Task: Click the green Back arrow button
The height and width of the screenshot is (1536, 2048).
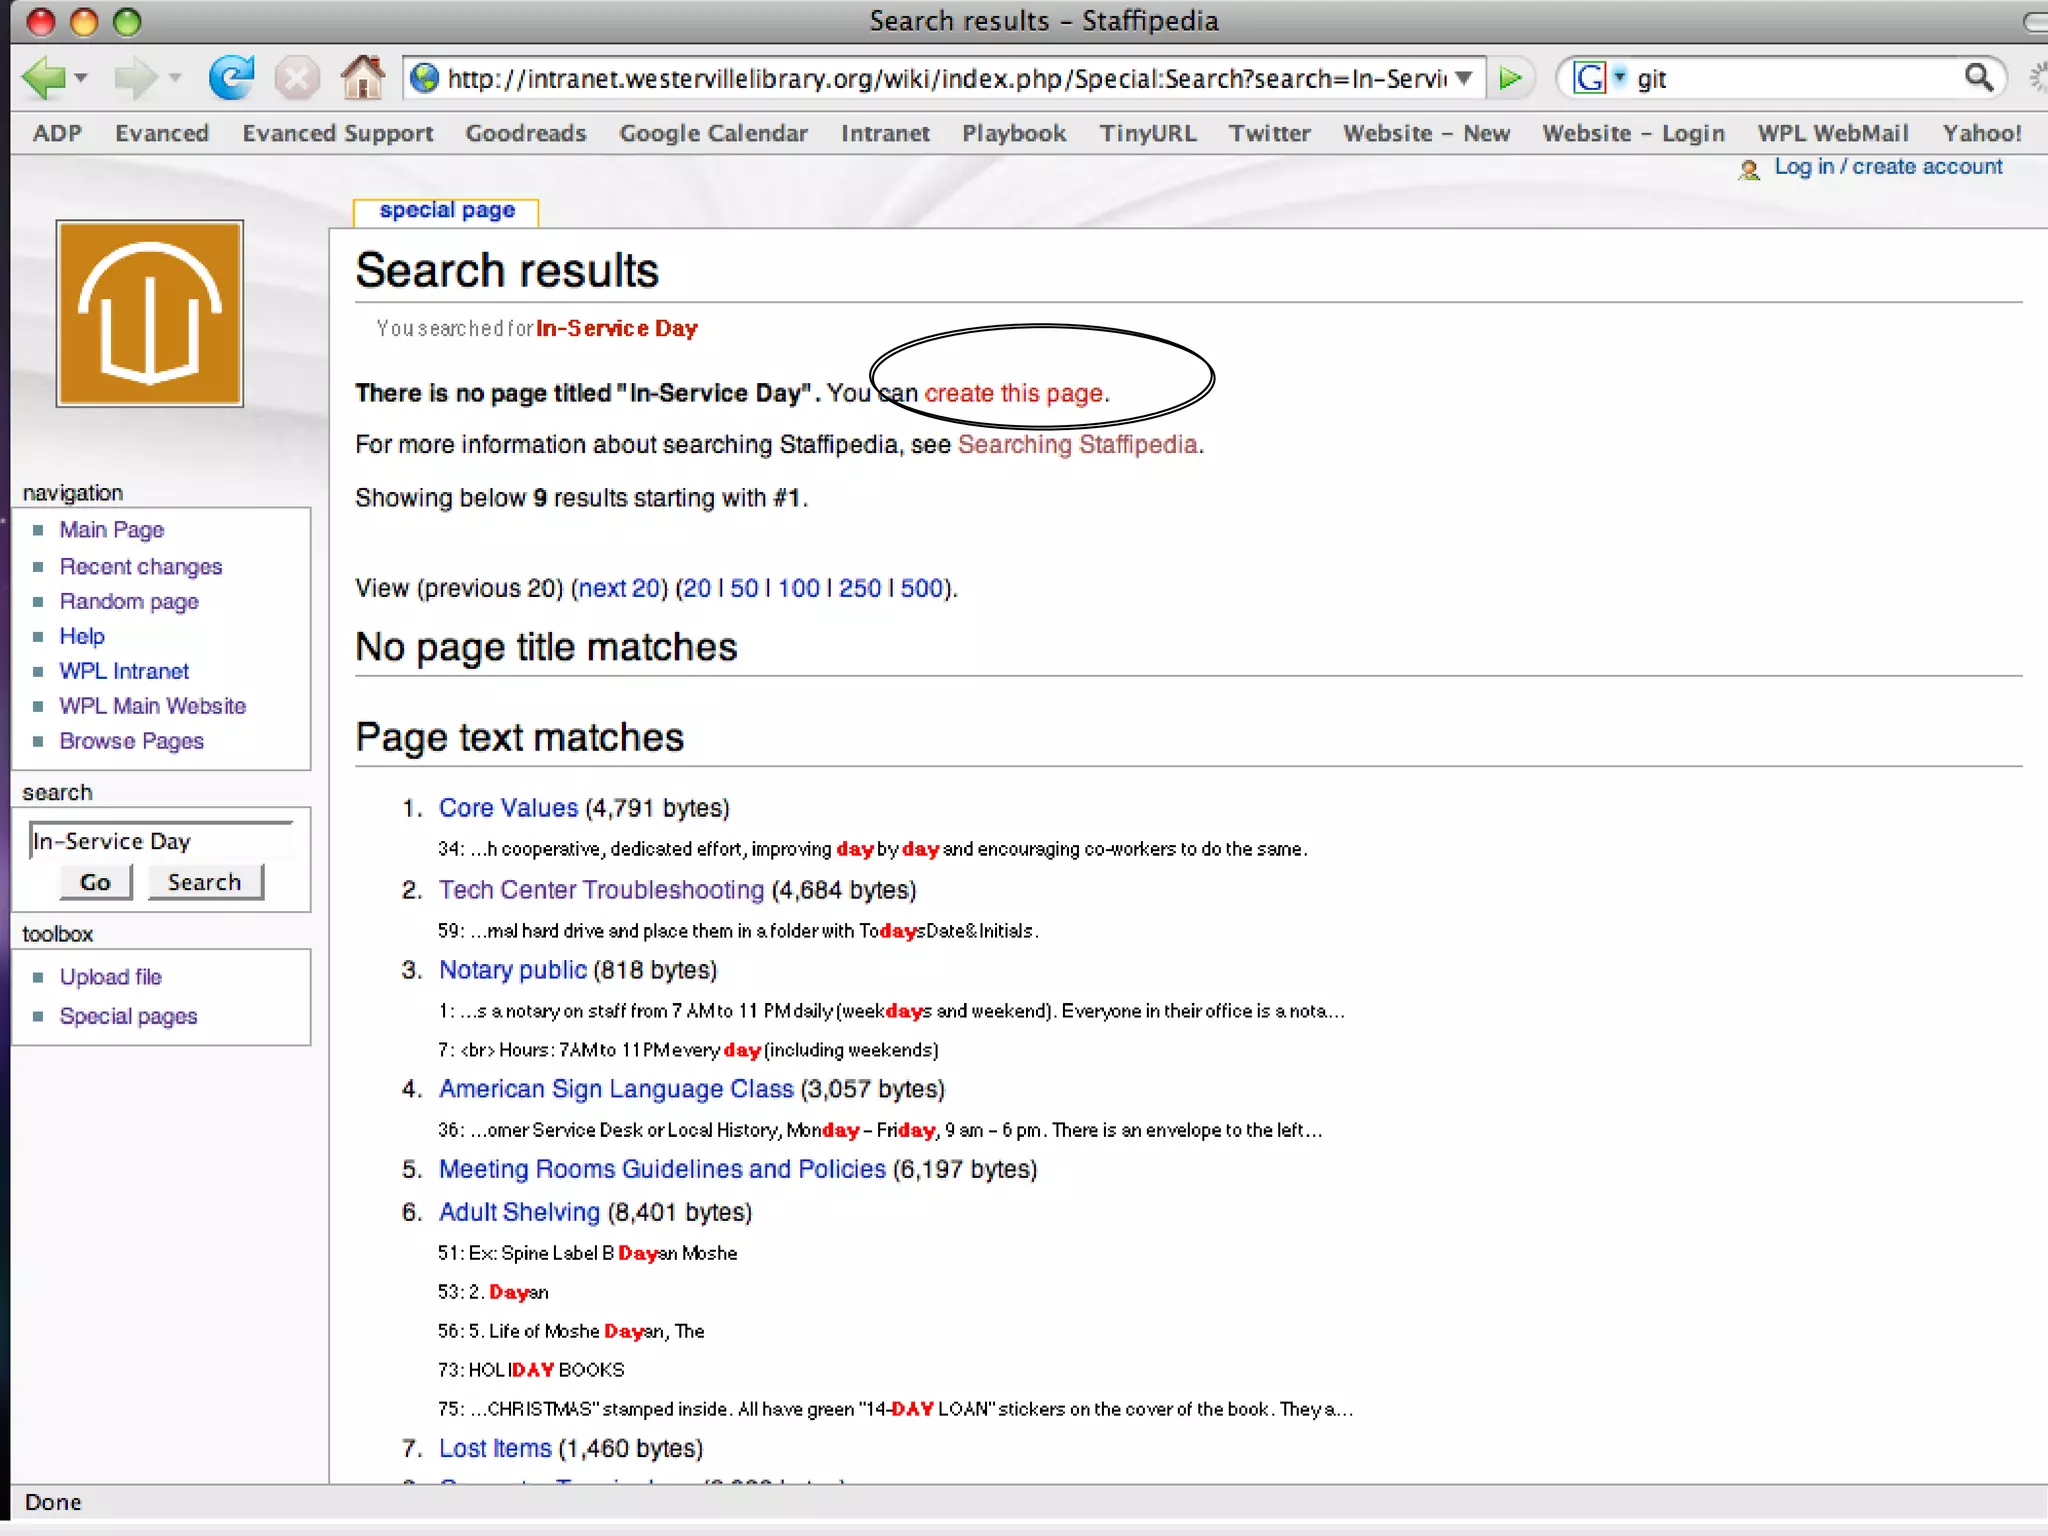Action: (42, 78)
